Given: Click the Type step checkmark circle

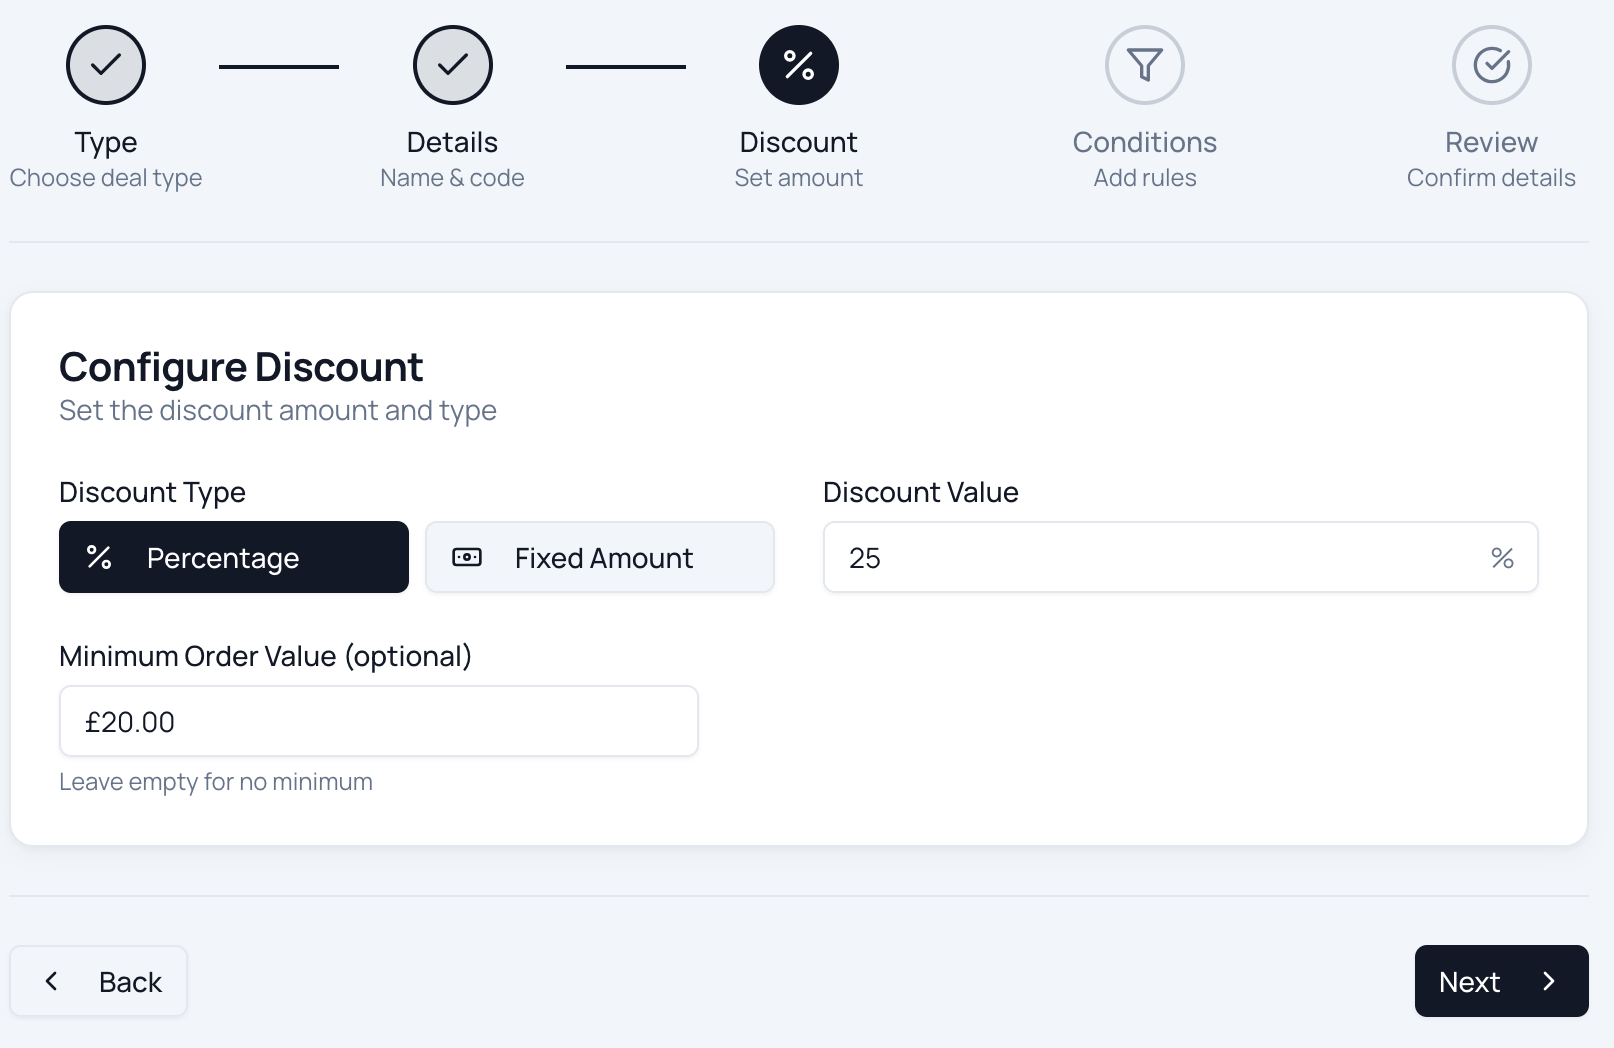Looking at the screenshot, I should coord(106,65).
